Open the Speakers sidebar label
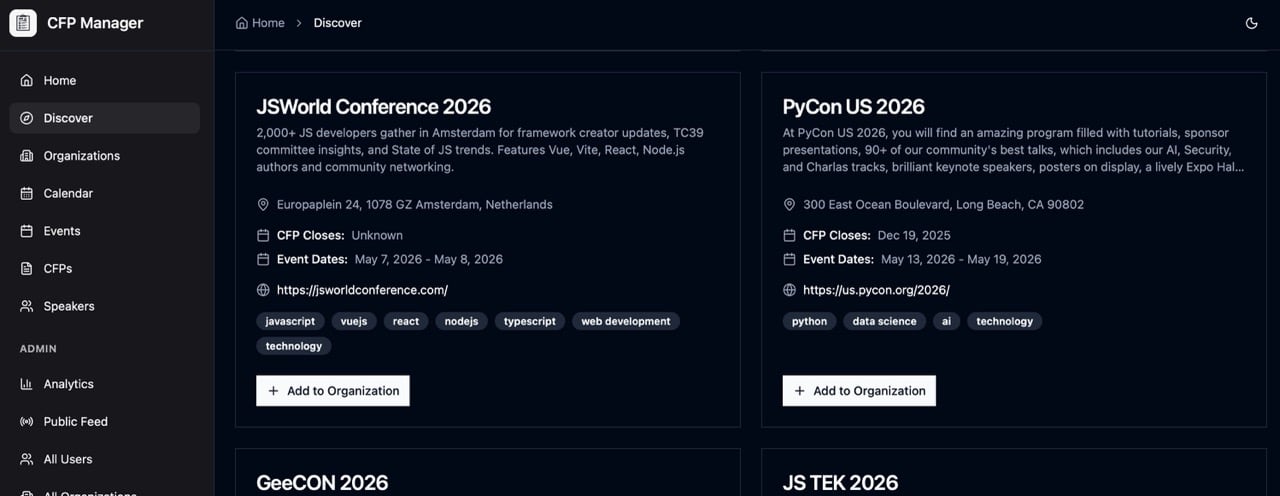 point(69,306)
